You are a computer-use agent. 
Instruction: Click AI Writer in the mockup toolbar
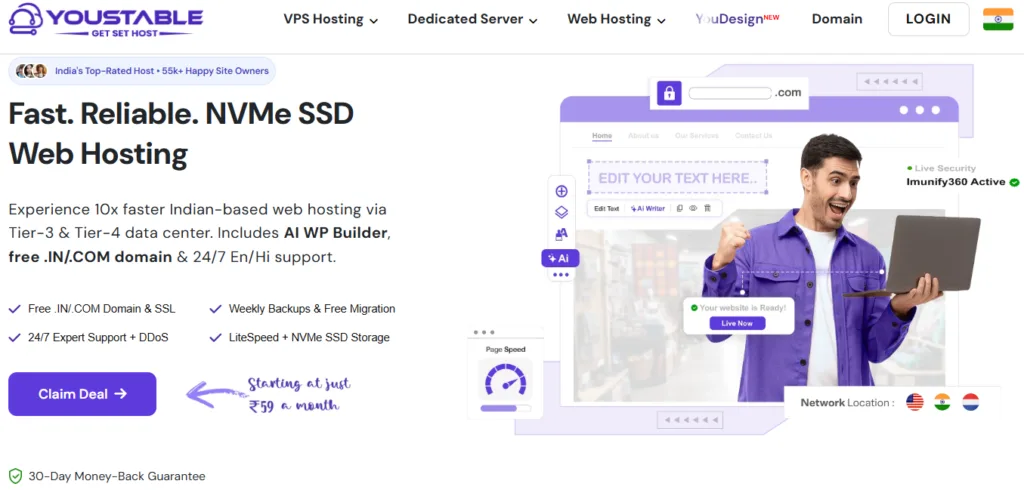tap(648, 208)
